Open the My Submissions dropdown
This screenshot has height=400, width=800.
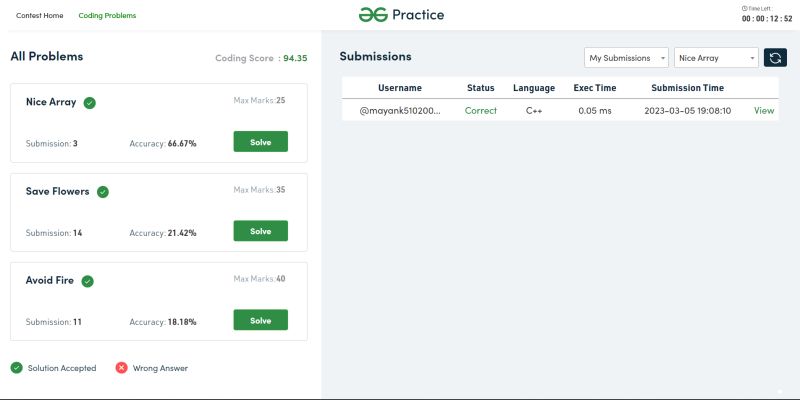pos(626,58)
